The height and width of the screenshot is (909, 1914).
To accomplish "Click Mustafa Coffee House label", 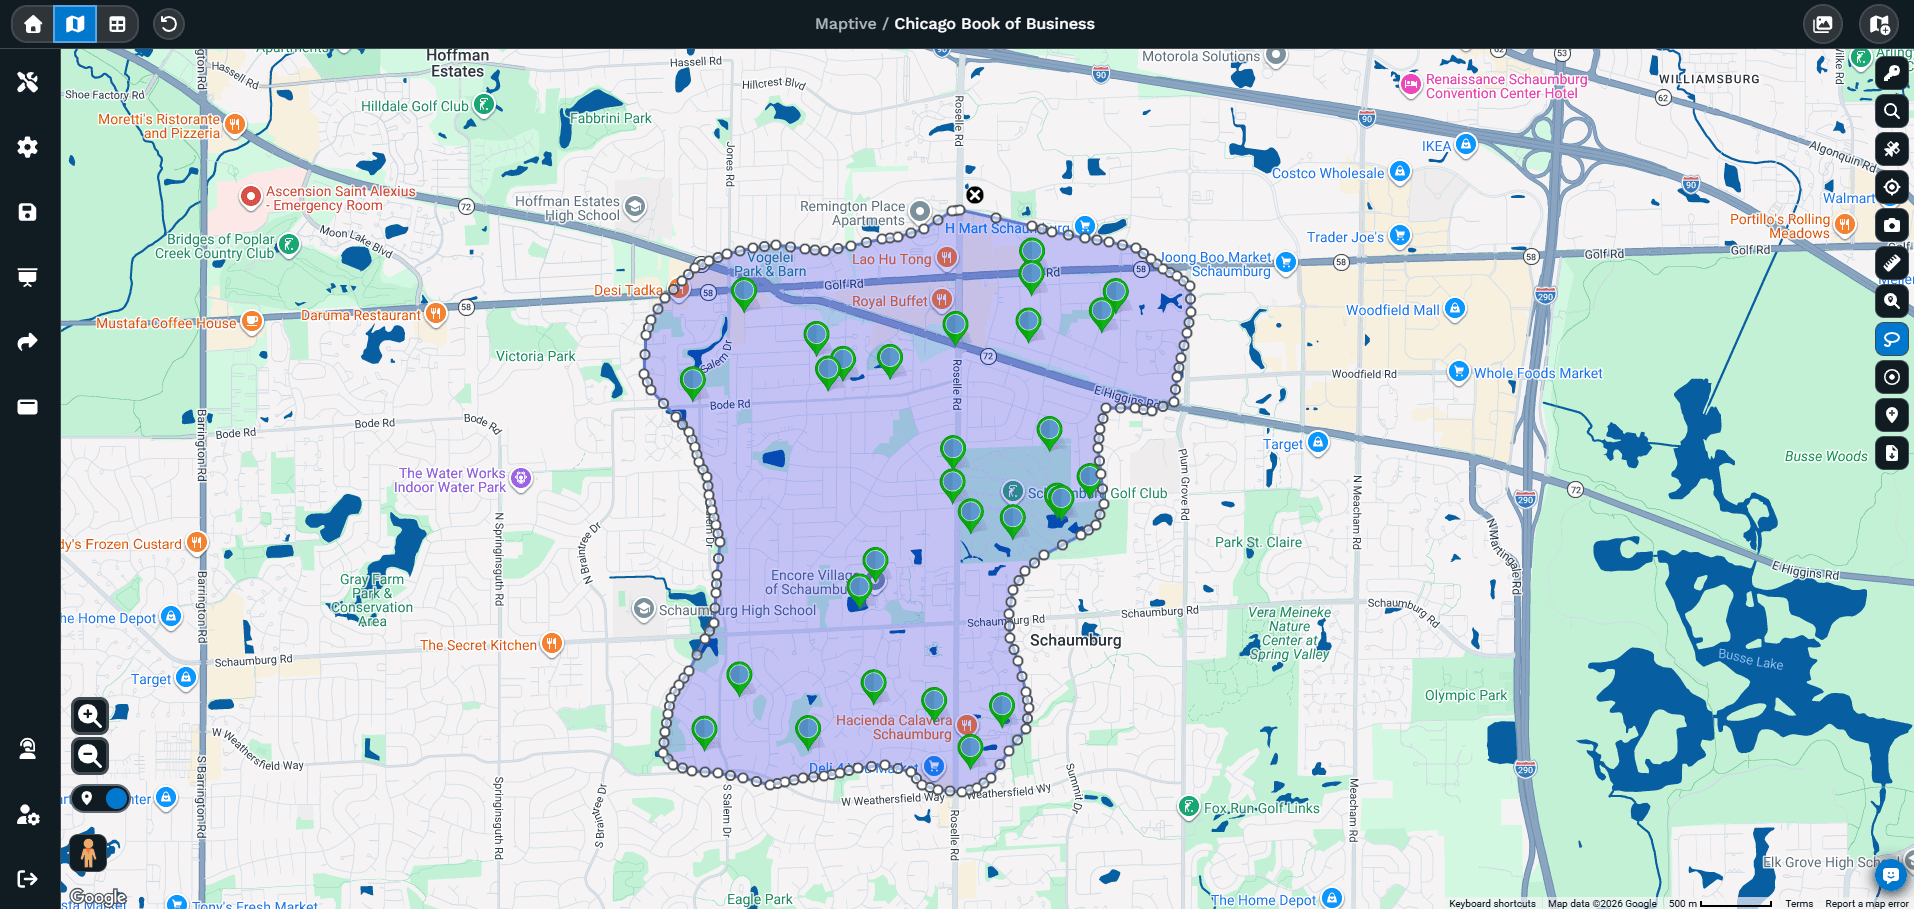I will (x=166, y=323).
